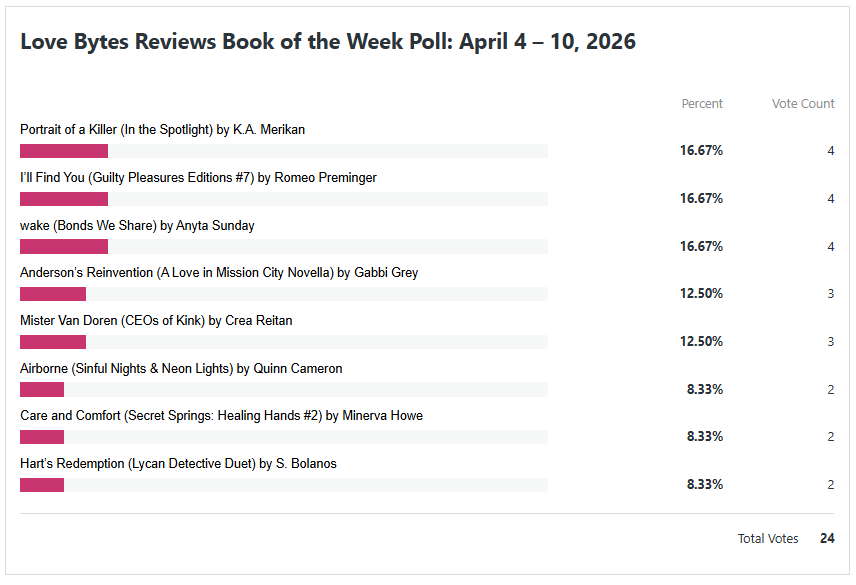Click the 8.33% value for Care and Comfort
Screen dimensions: 856x585
pos(704,437)
